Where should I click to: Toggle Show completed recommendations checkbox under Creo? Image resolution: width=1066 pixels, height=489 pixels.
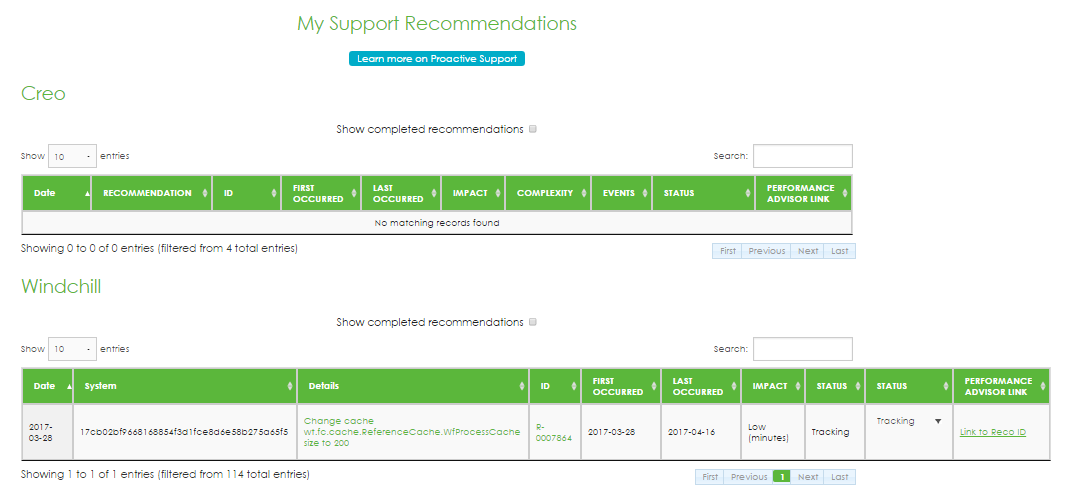click(x=533, y=129)
